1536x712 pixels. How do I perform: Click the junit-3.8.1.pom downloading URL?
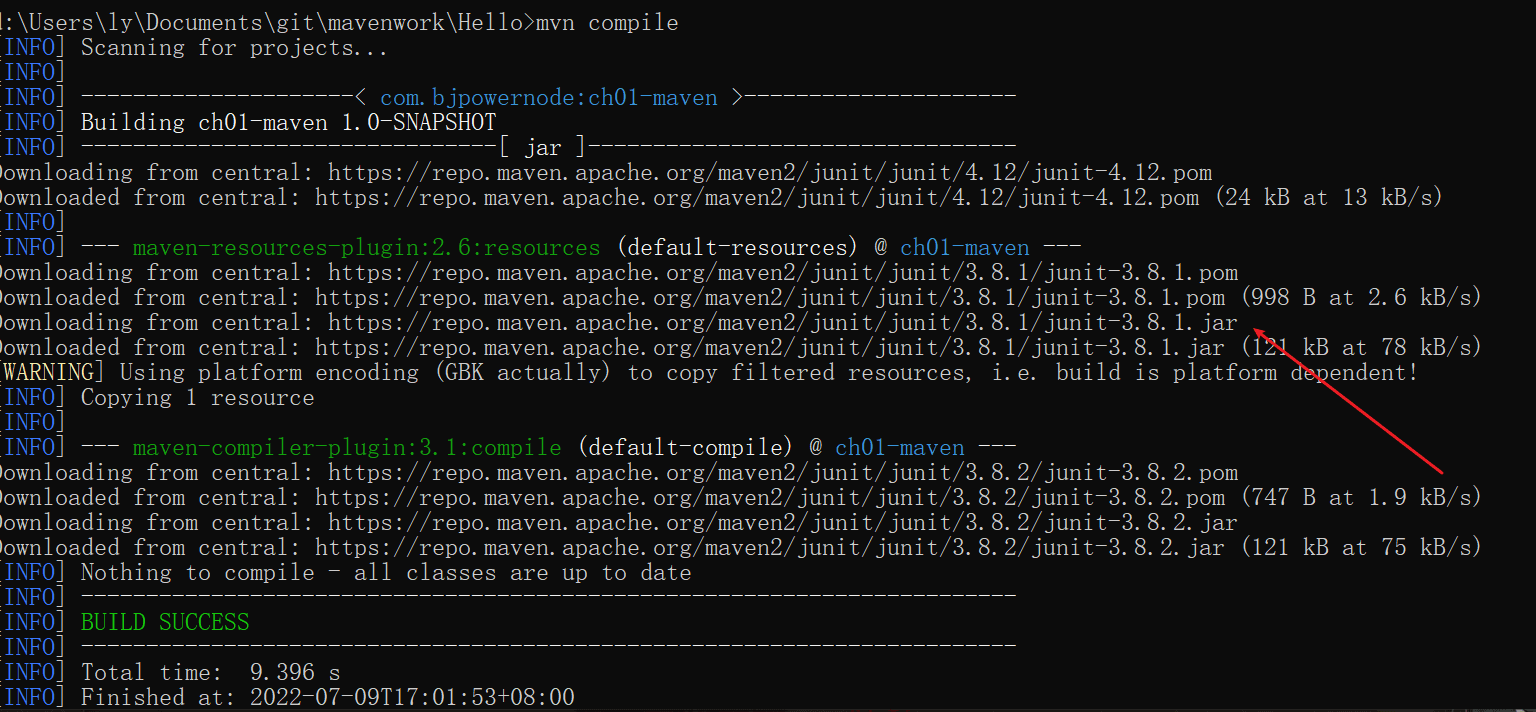click(783, 272)
